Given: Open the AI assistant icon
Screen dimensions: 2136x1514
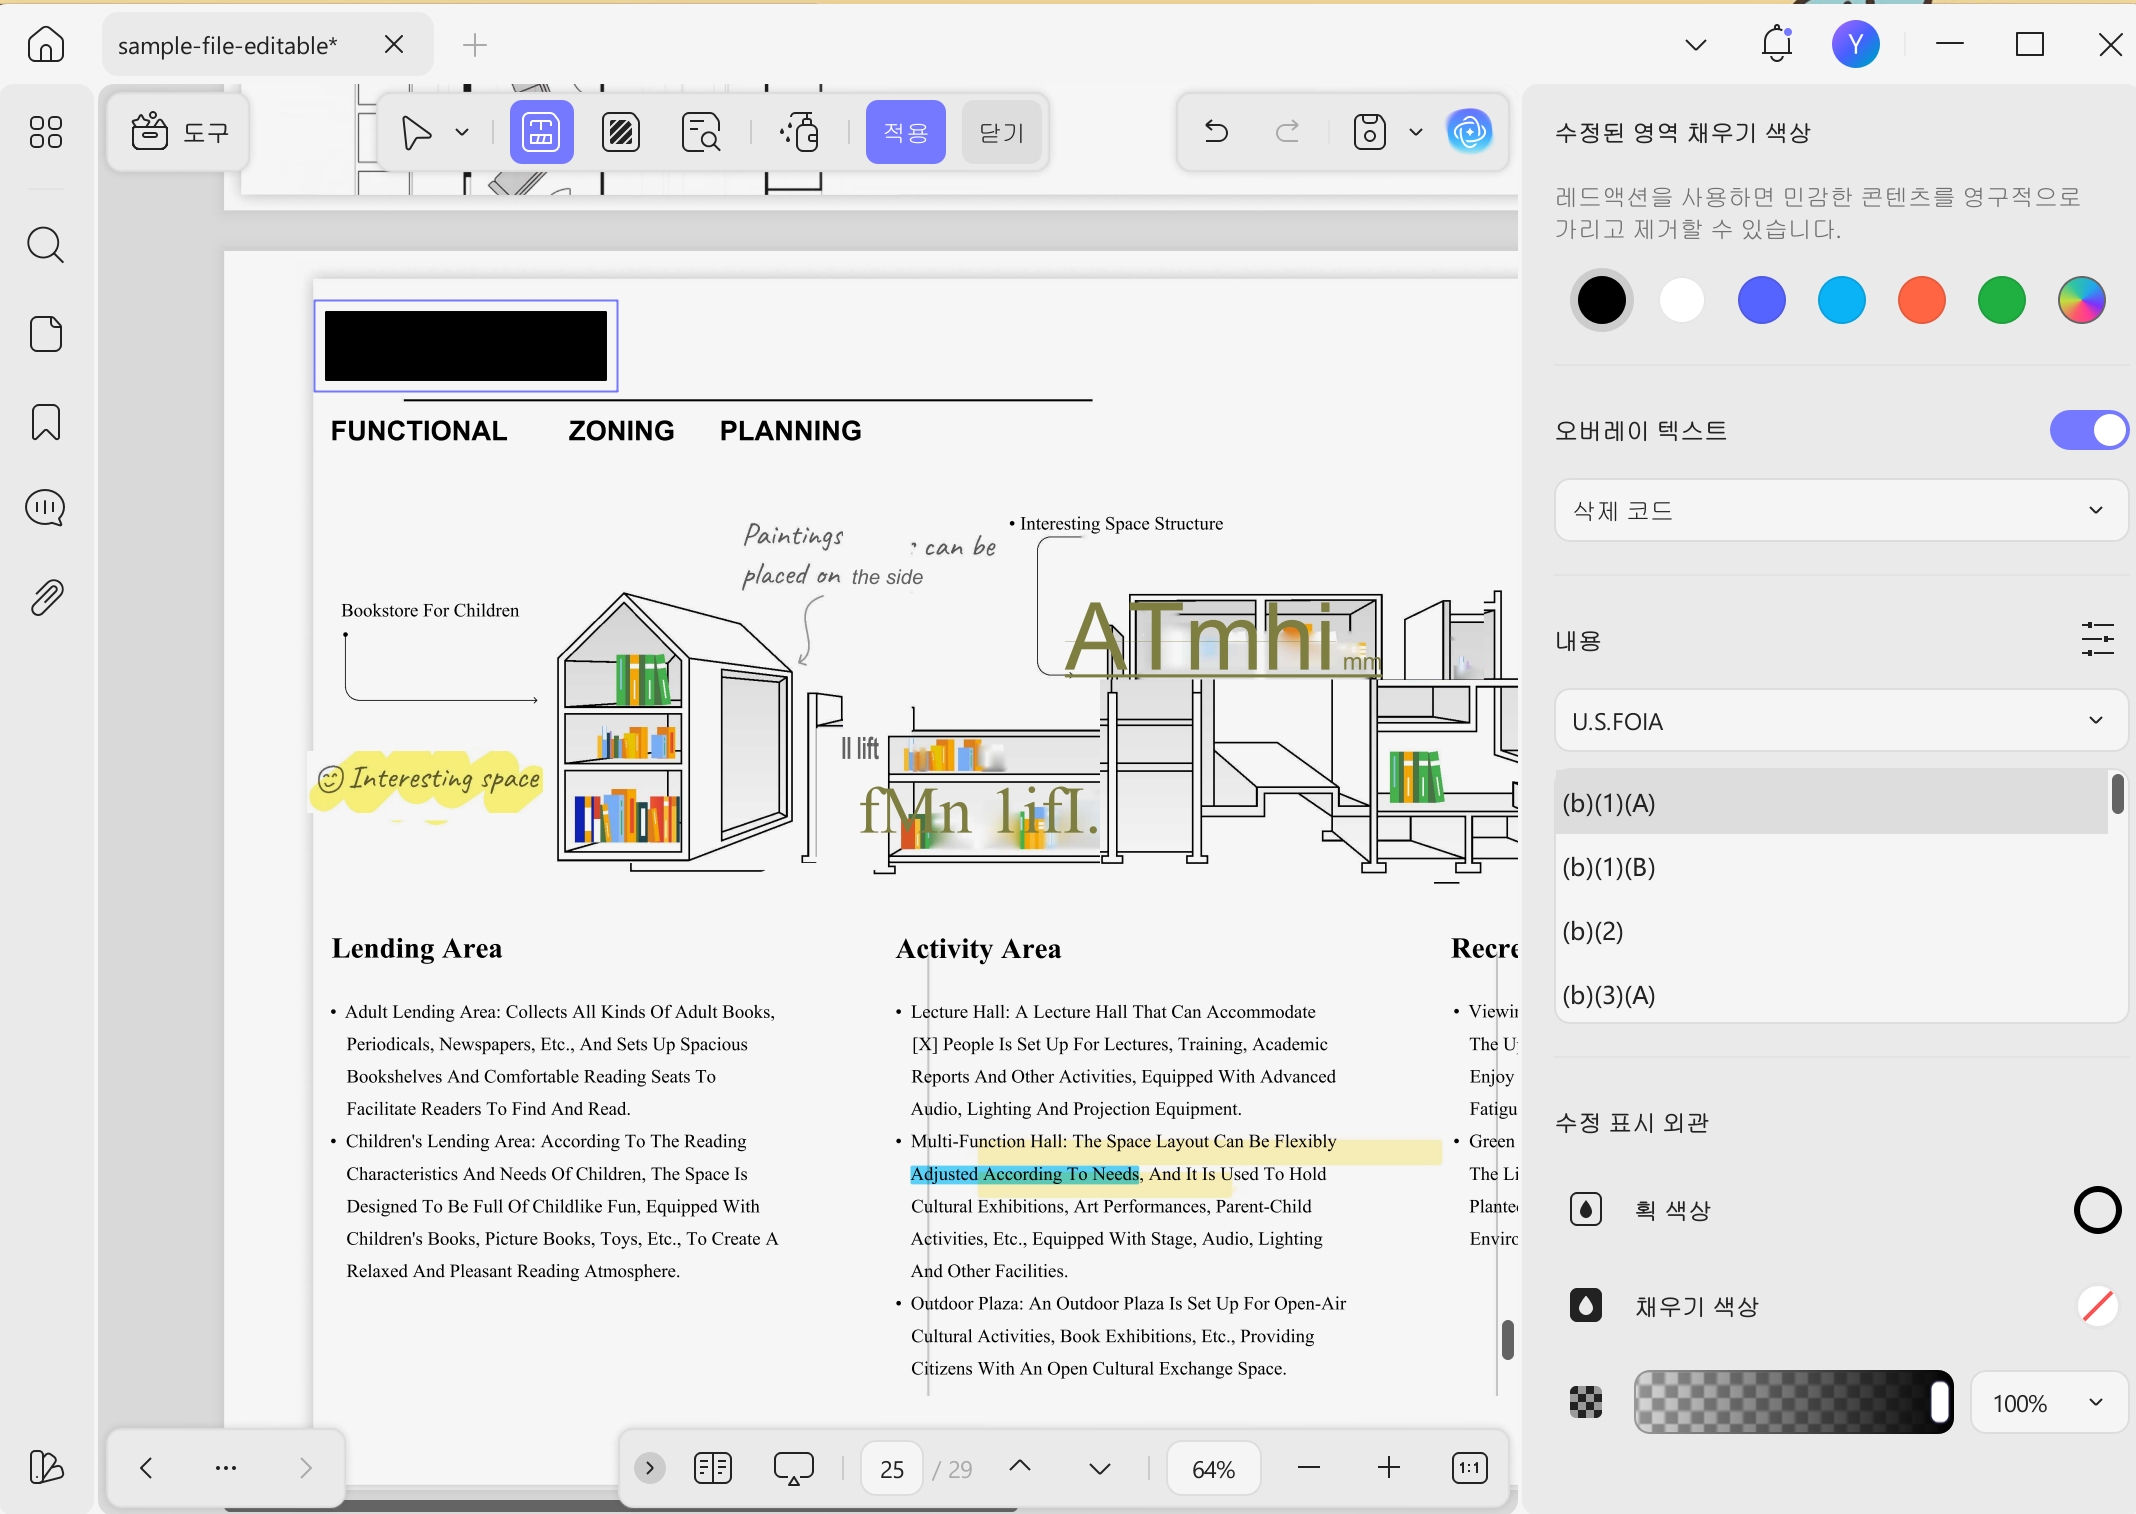Looking at the screenshot, I should pos(1469,131).
